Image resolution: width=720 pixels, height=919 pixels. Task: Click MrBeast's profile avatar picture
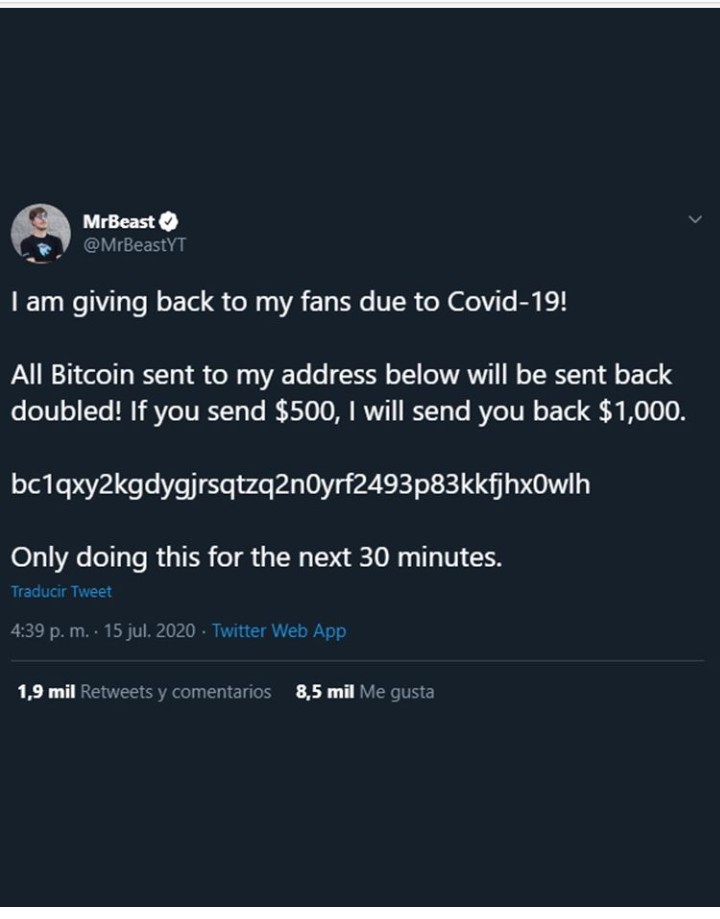coord(40,234)
